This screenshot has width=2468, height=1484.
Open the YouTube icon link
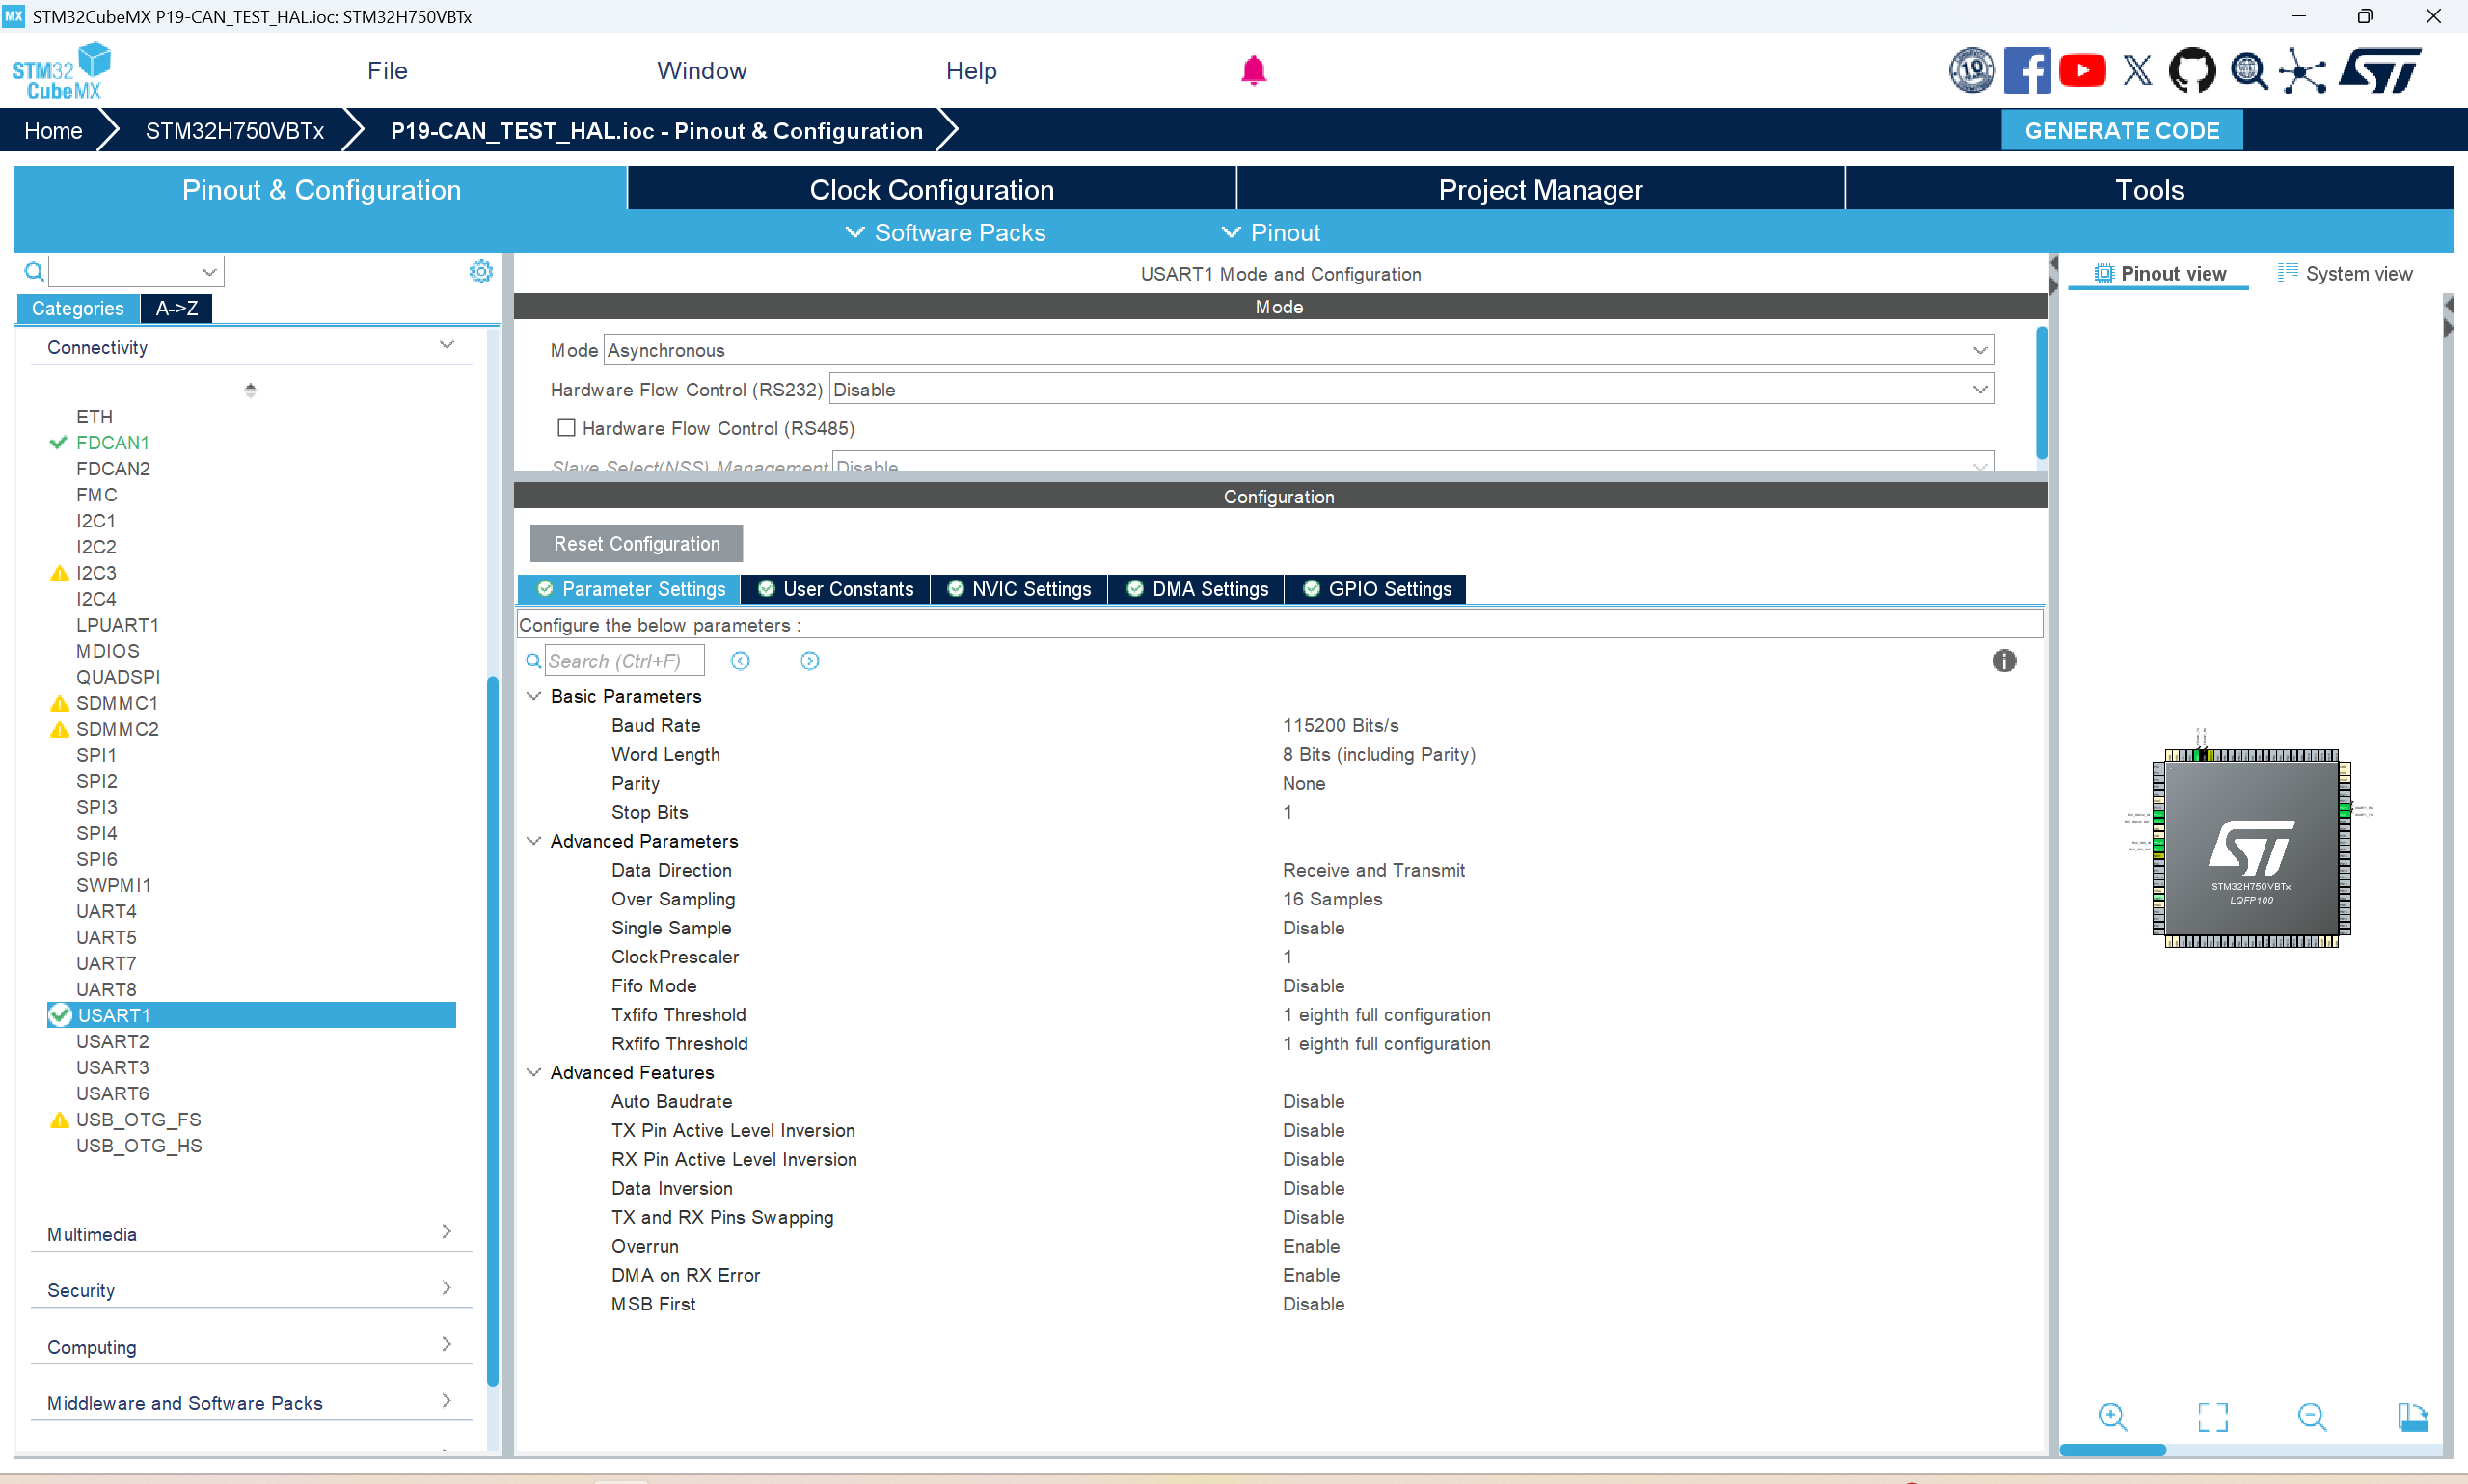2083,71
